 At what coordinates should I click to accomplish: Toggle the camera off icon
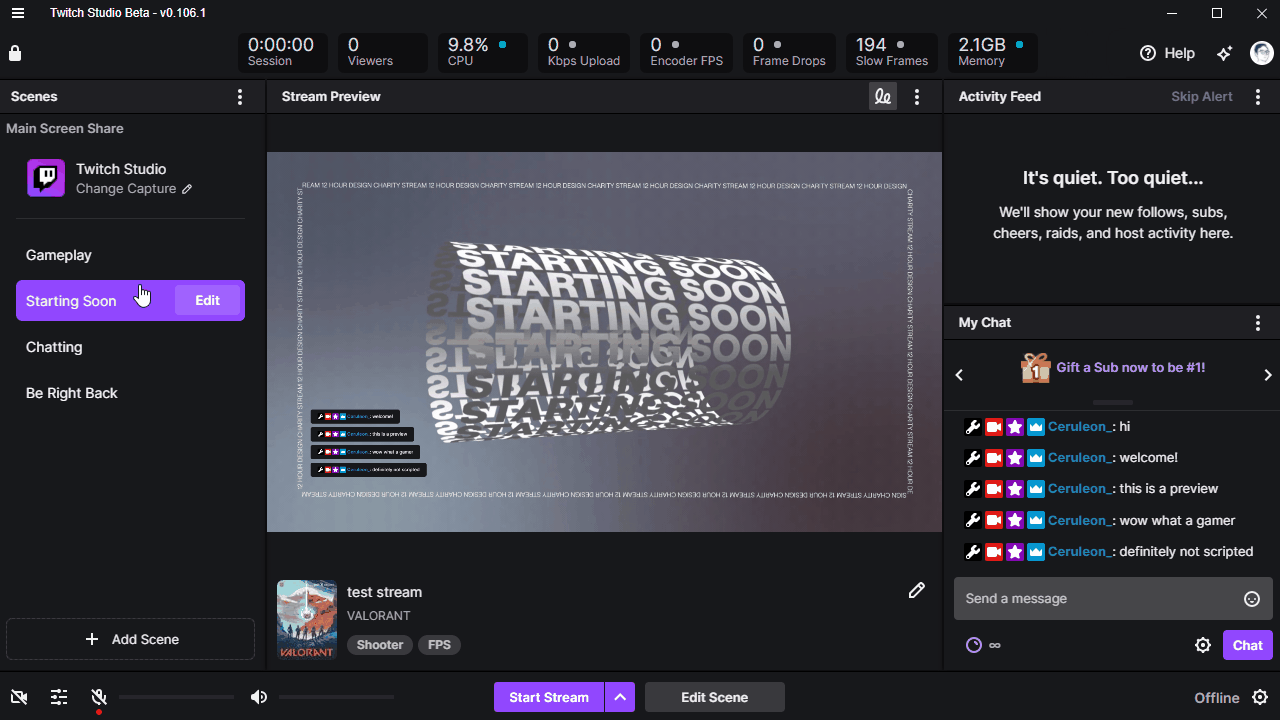click(18, 697)
